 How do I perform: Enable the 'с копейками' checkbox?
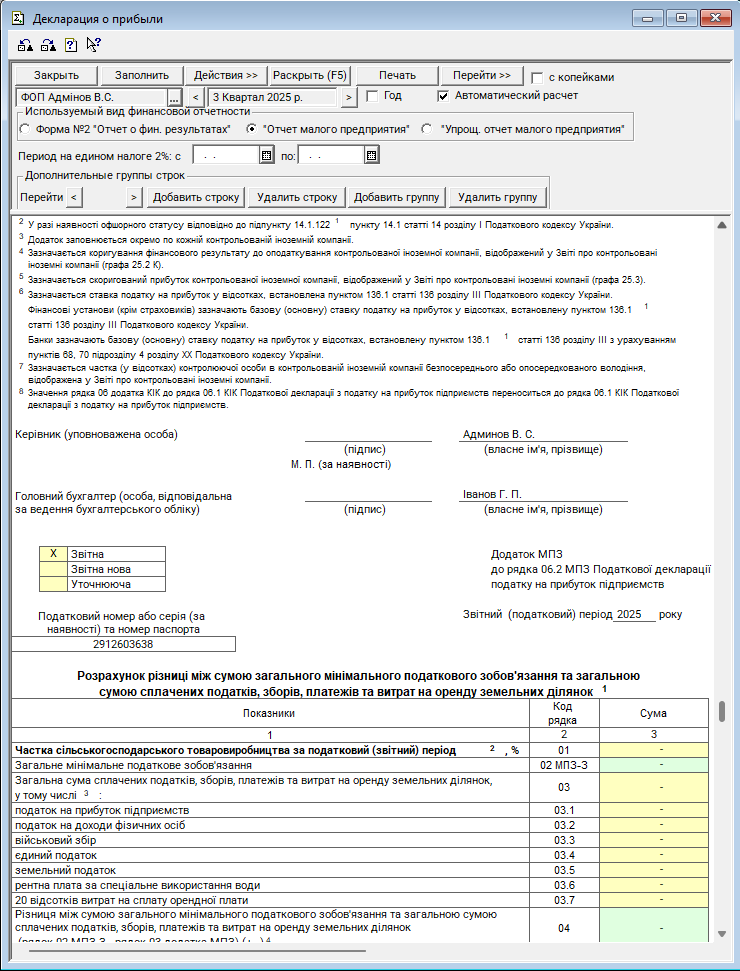(x=538, y=77)
